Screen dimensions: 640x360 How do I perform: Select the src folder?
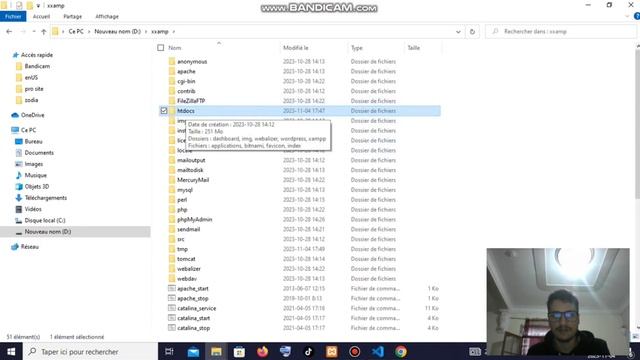[181, 239]
